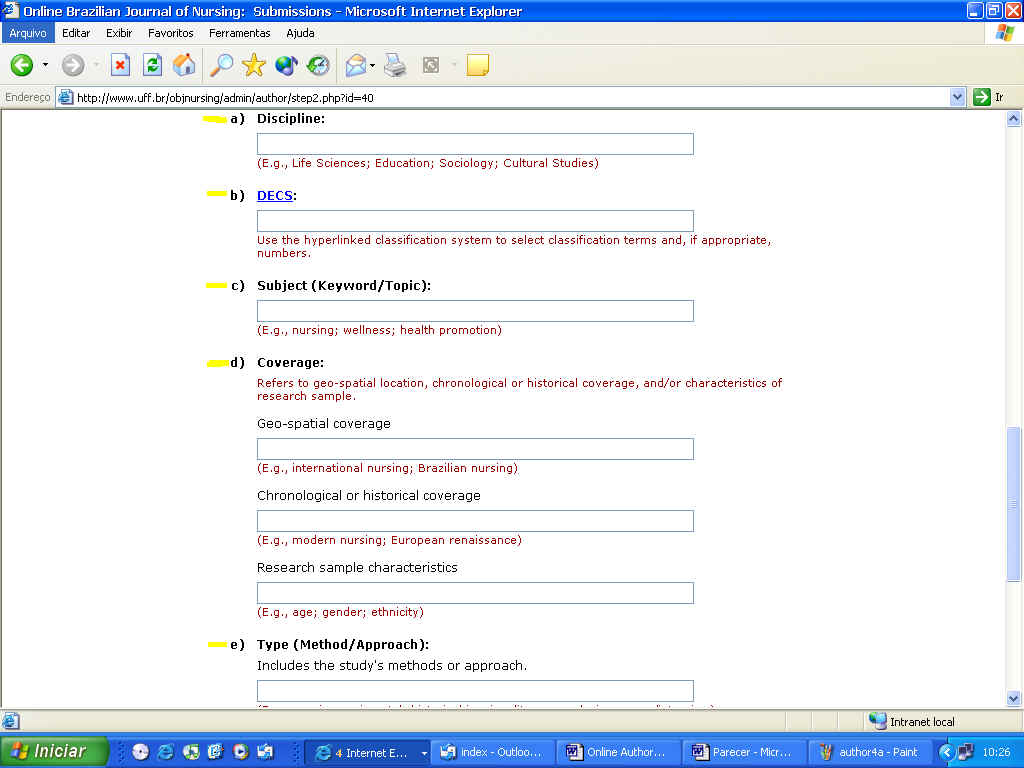This screenshot has width=1024, height=768.
Task: Open the Ferramentas menu
Action: pos(239,33)
